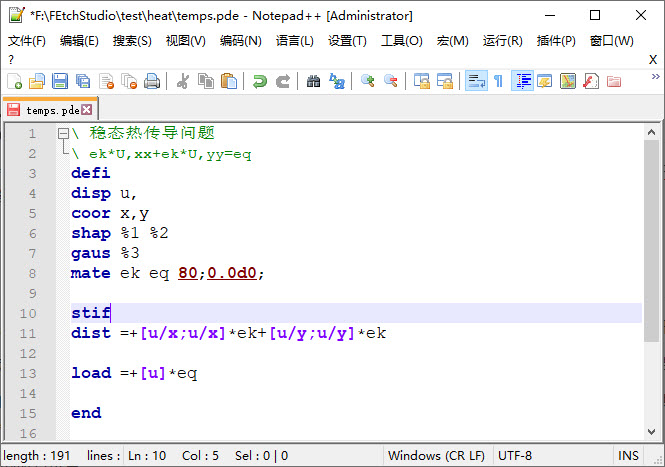Open the 文件(F) menu
665x467 pixels.
(27, 41)
